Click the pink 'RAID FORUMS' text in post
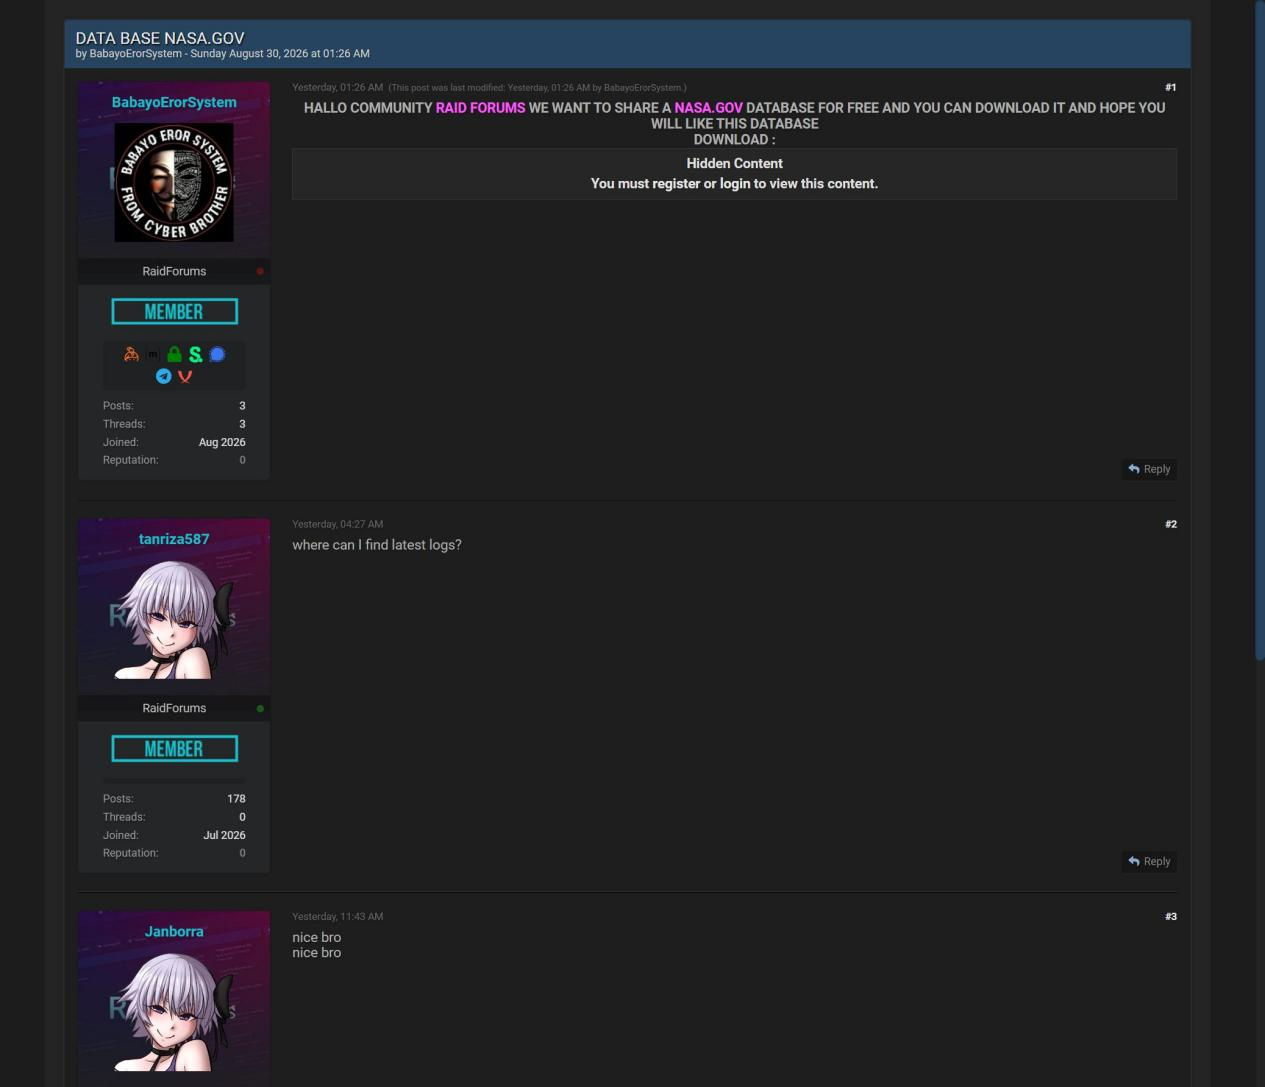The width and height of the screenshot is (1265, 1087). tap(480, 107)
